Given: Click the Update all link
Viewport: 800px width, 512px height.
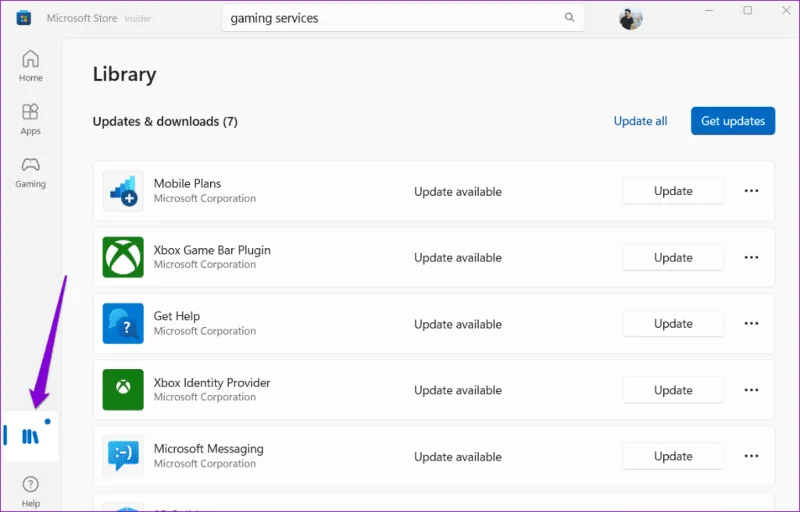Looking at the screenshot, I should coord(640,121).
